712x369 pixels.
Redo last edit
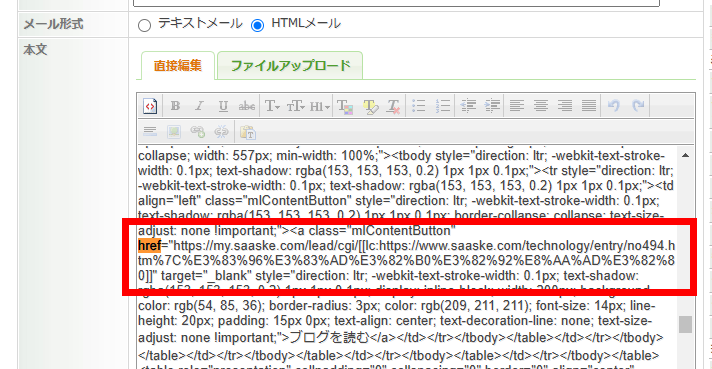(x=638, y=106)
